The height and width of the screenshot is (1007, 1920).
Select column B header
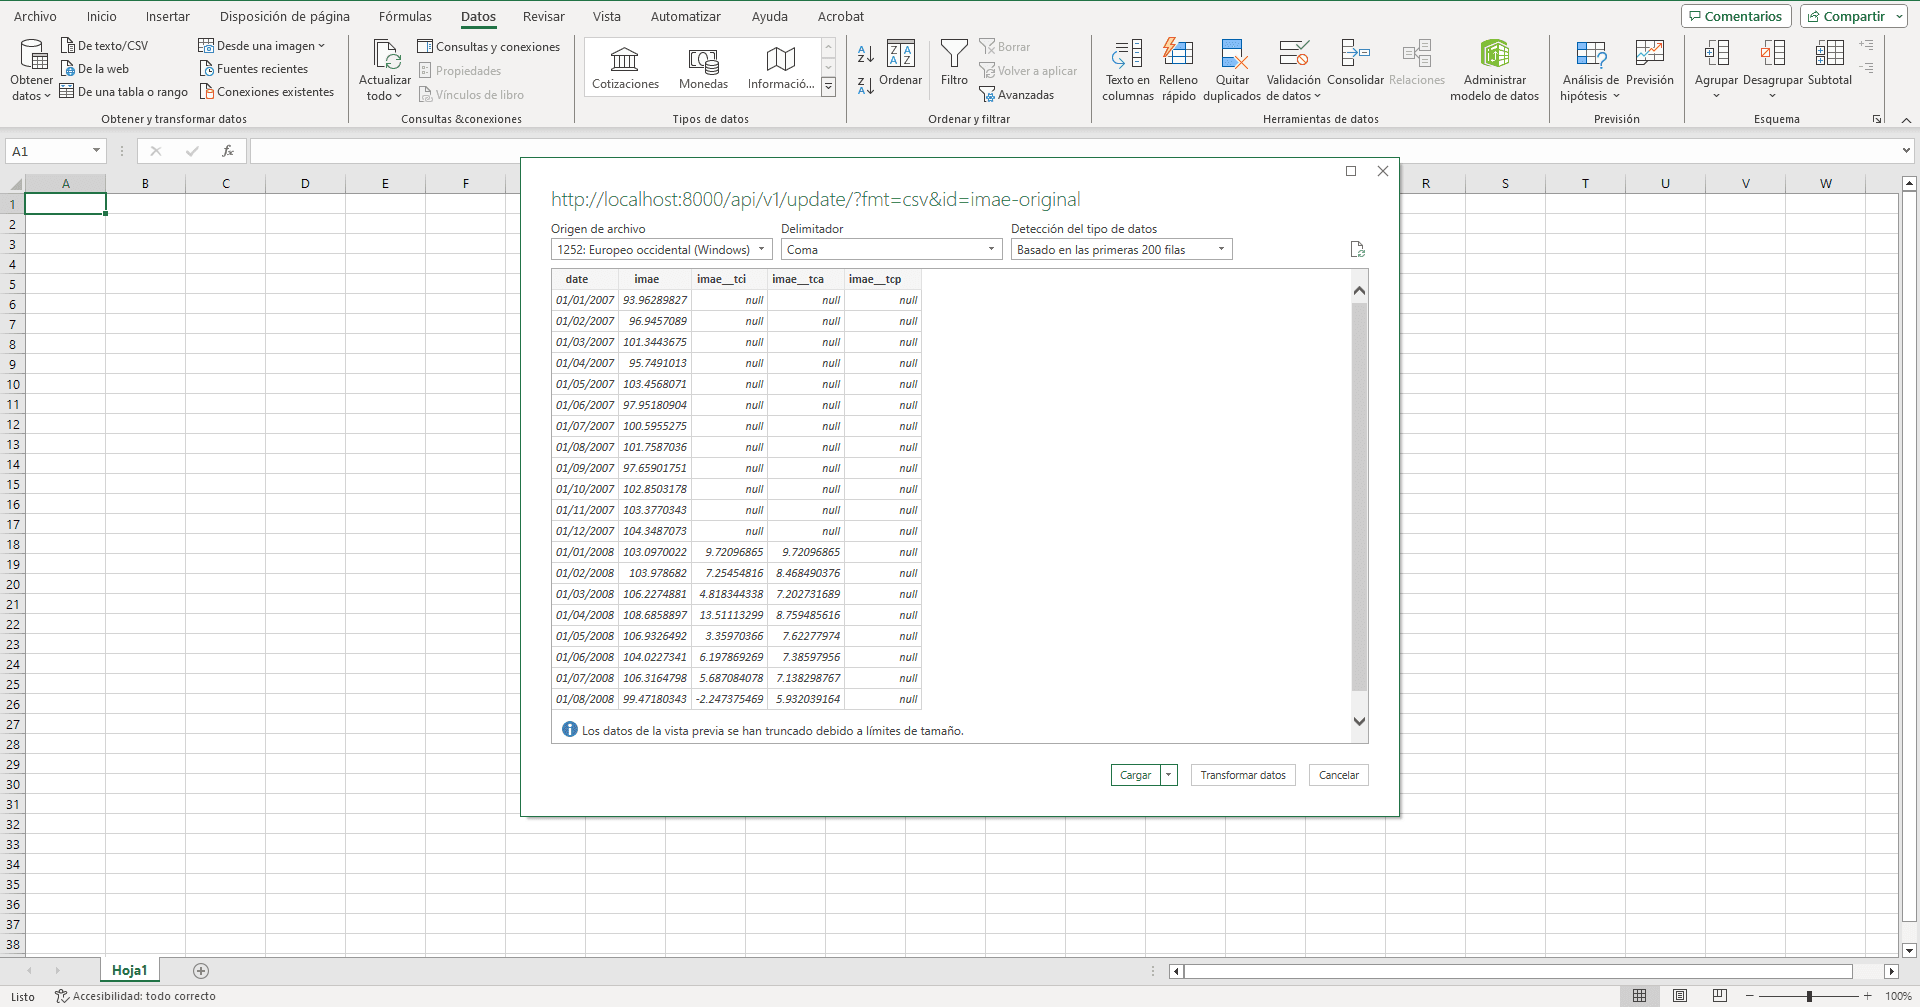(145, 183)
